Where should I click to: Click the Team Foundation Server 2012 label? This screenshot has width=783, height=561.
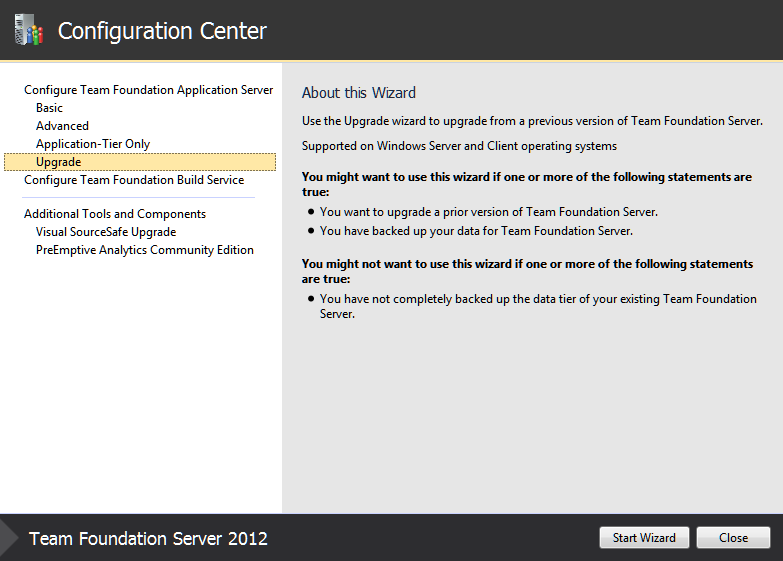tap(148, 539)
